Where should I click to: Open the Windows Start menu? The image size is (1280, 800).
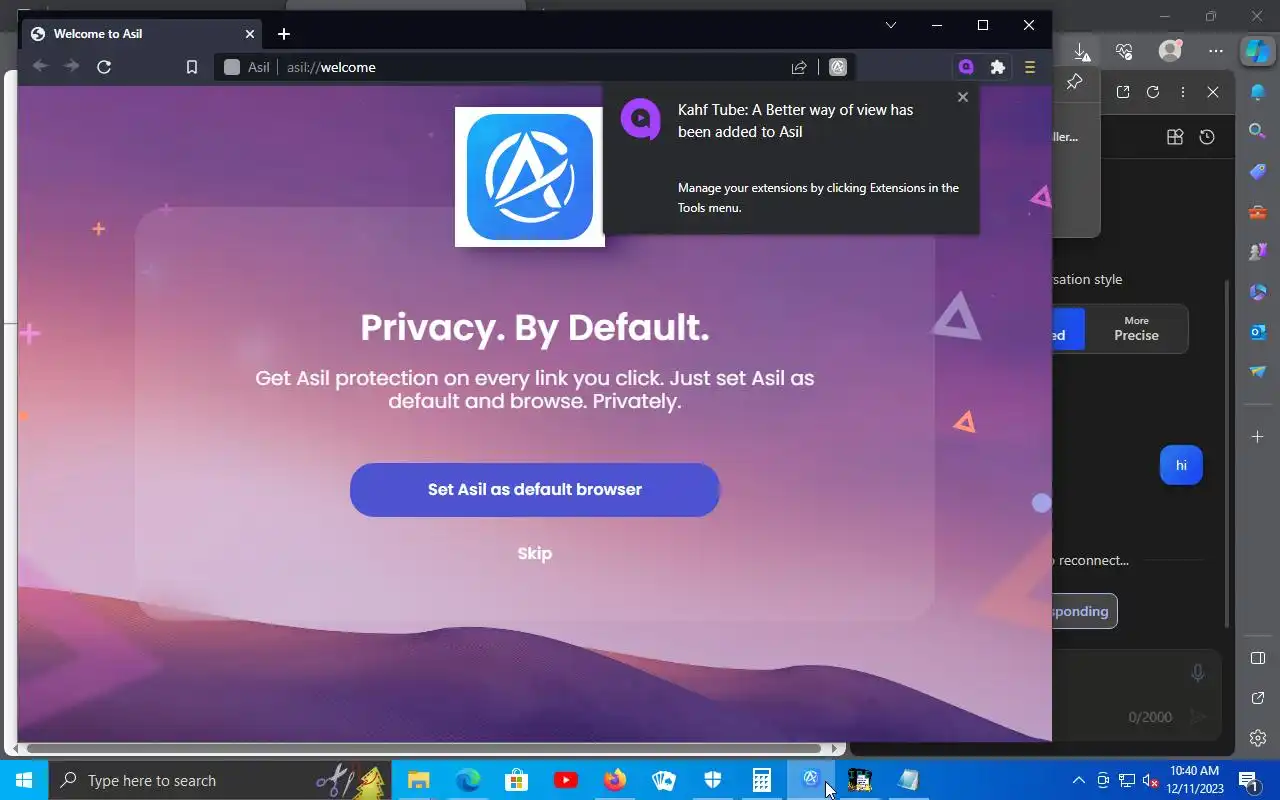pos(24,780)
